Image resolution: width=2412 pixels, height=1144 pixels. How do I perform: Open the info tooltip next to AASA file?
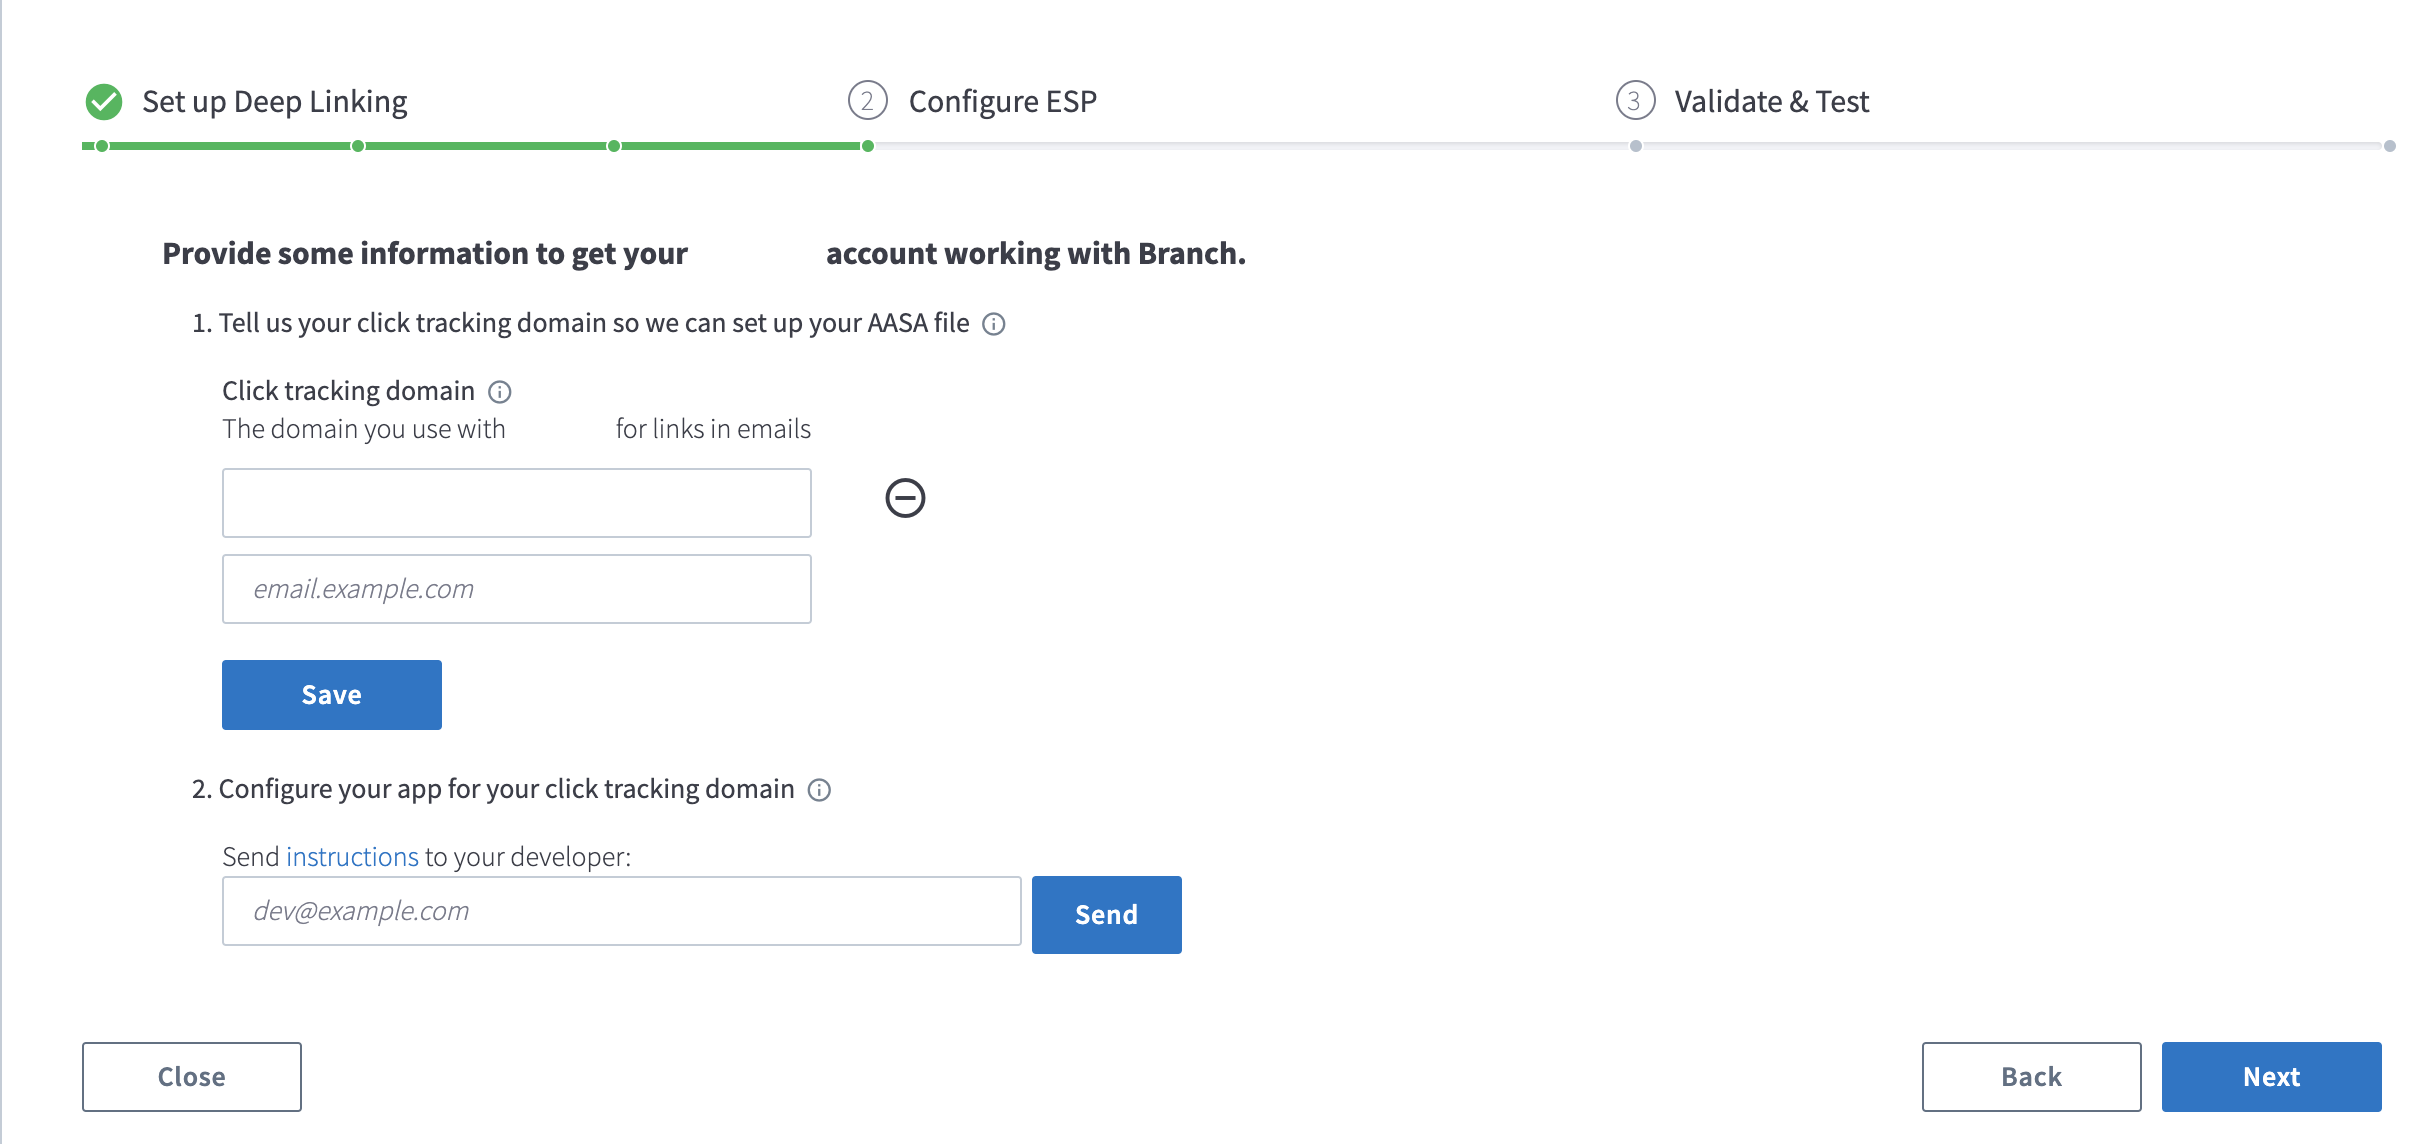click(x=994, y=324)
